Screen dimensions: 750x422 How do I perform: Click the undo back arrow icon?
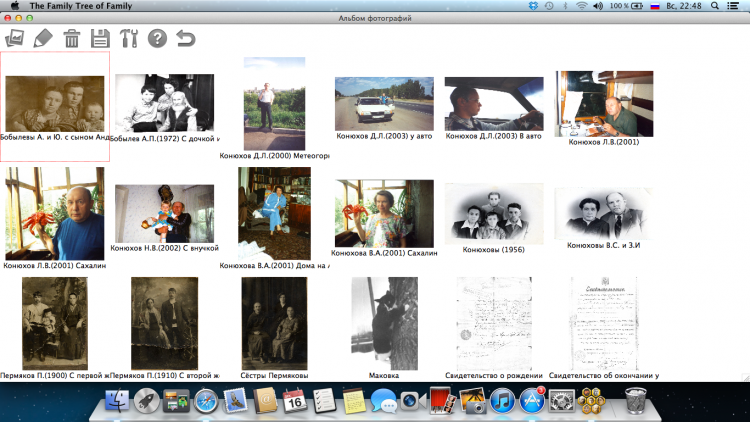pos(186,38)
